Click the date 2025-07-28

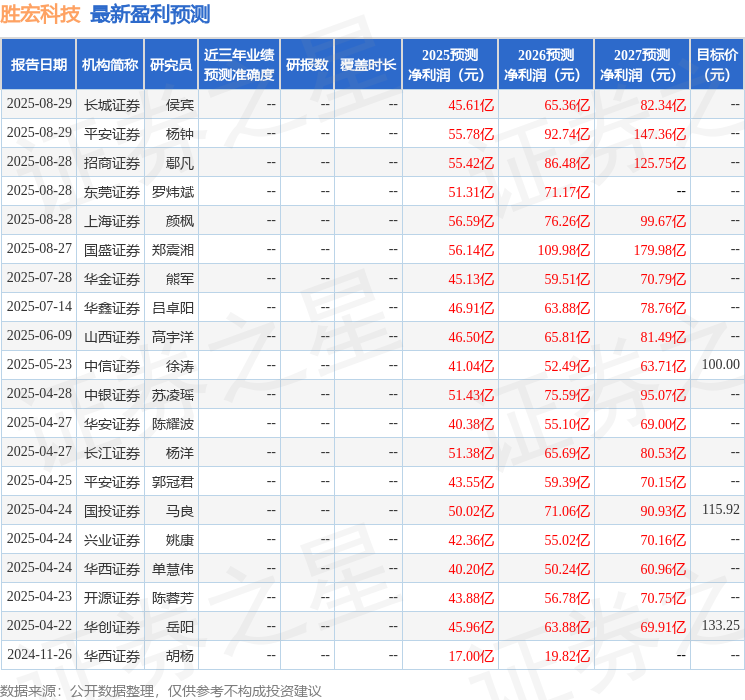(39, 278)
